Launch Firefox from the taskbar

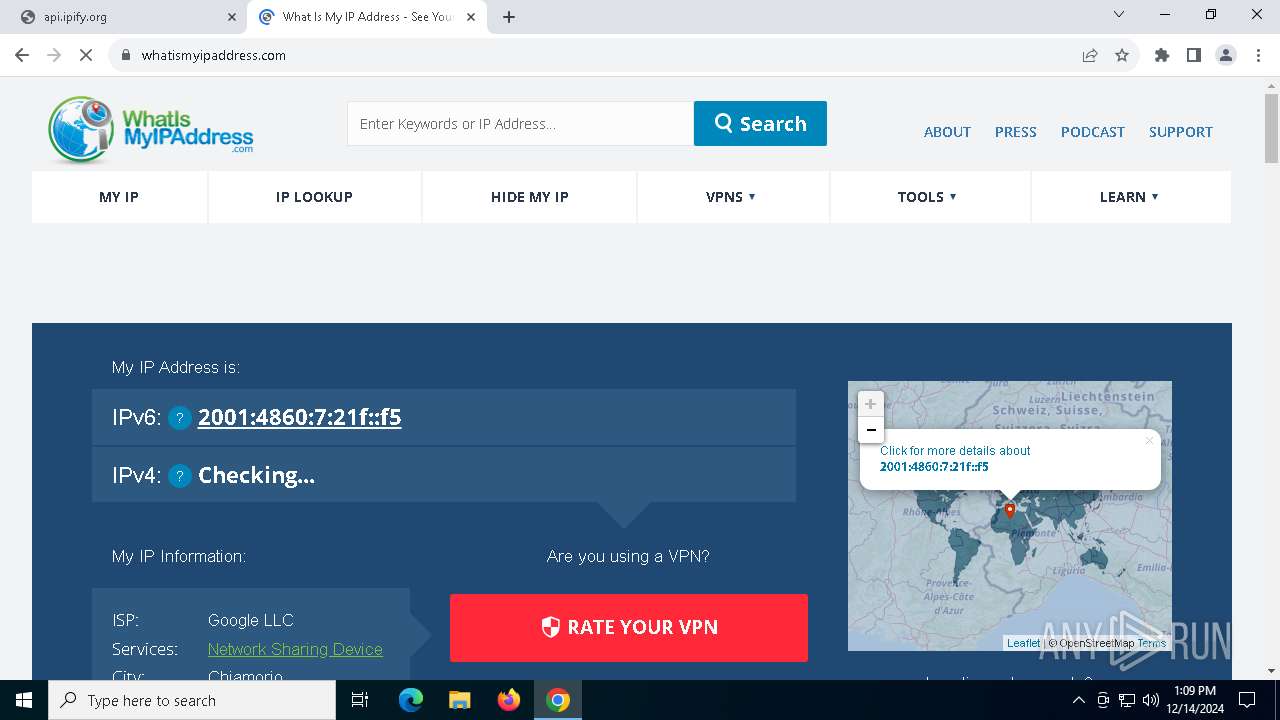pyautogui.click(x=509, y=700)
